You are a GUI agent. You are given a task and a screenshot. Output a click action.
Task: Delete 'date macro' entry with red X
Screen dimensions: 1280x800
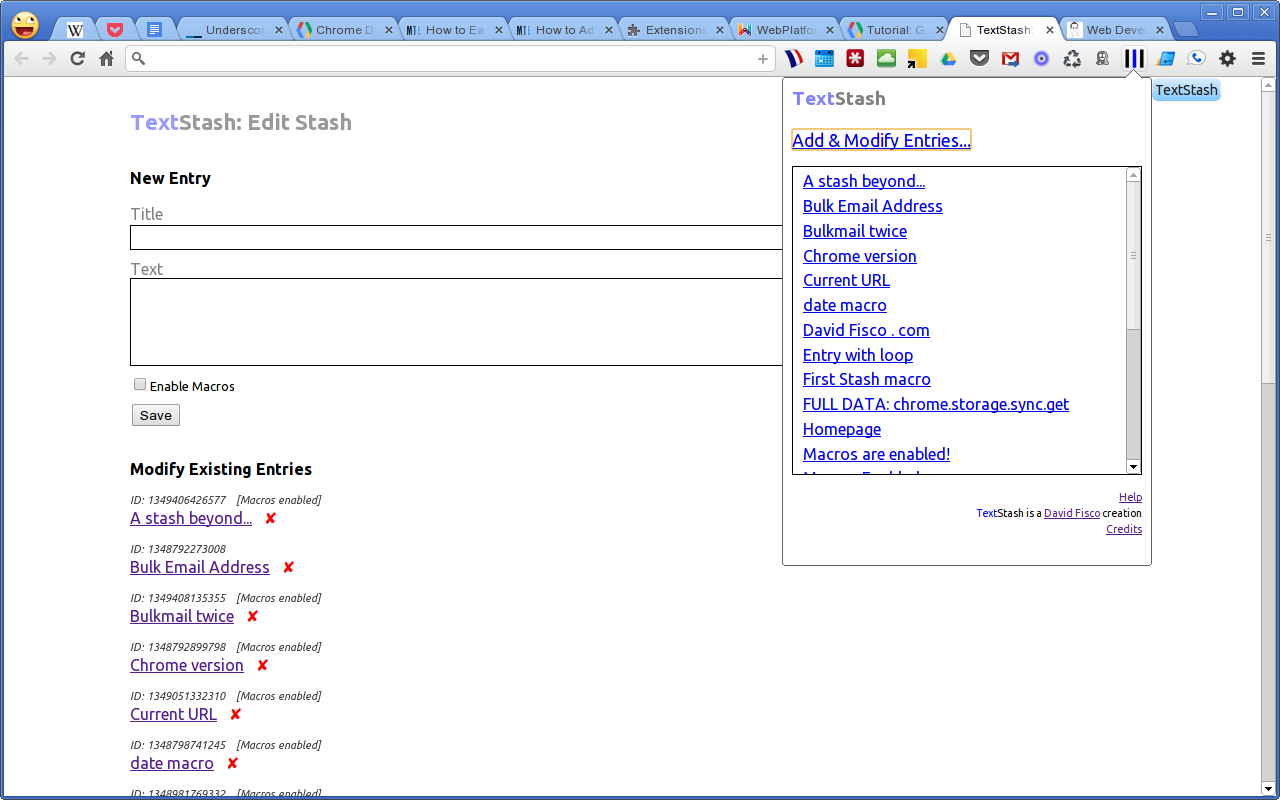click(x=232, y=763)
